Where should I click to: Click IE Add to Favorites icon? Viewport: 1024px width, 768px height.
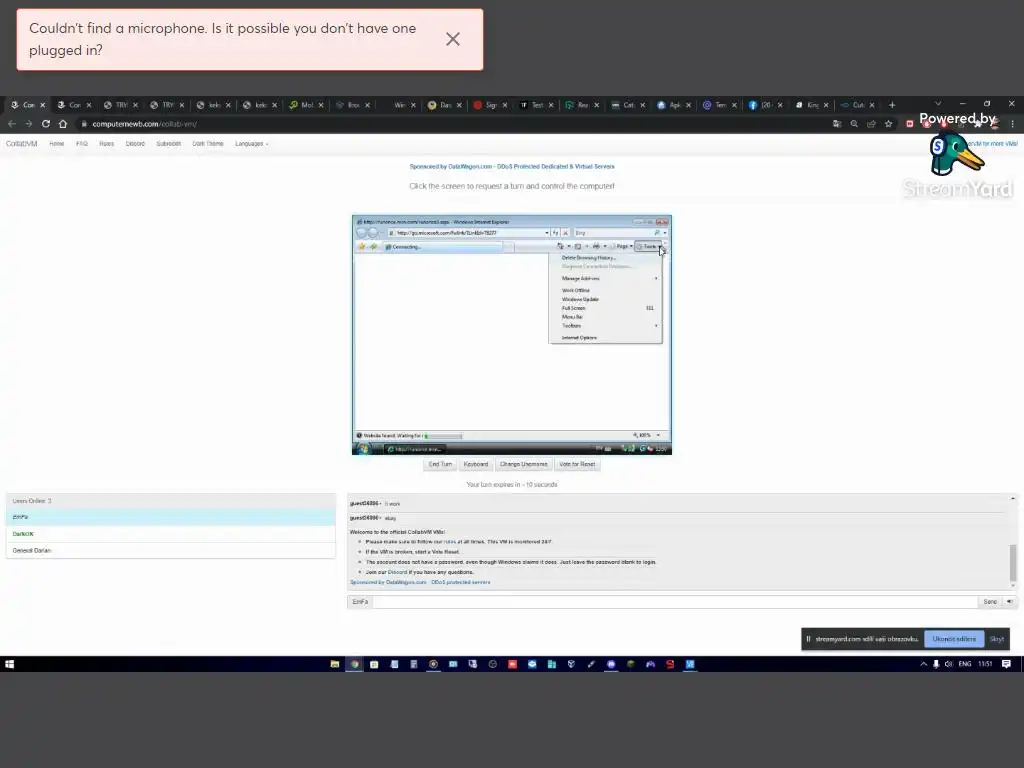coord(374,246)
